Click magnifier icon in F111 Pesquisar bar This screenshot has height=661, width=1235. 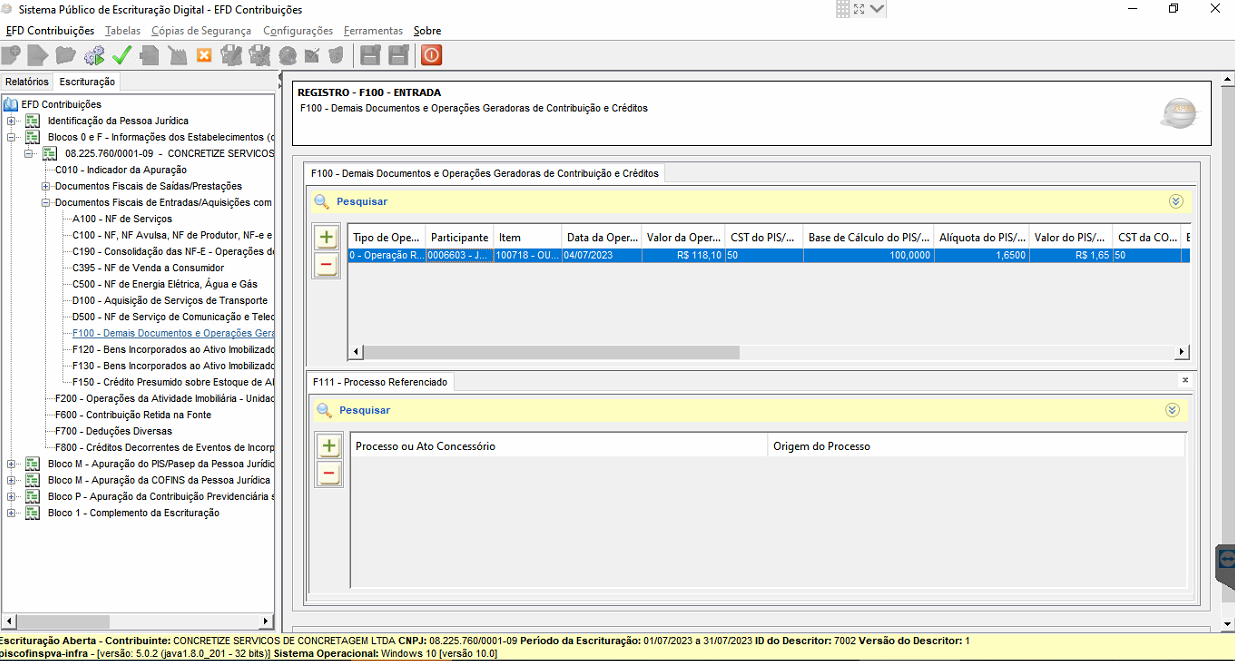point(324,410)
